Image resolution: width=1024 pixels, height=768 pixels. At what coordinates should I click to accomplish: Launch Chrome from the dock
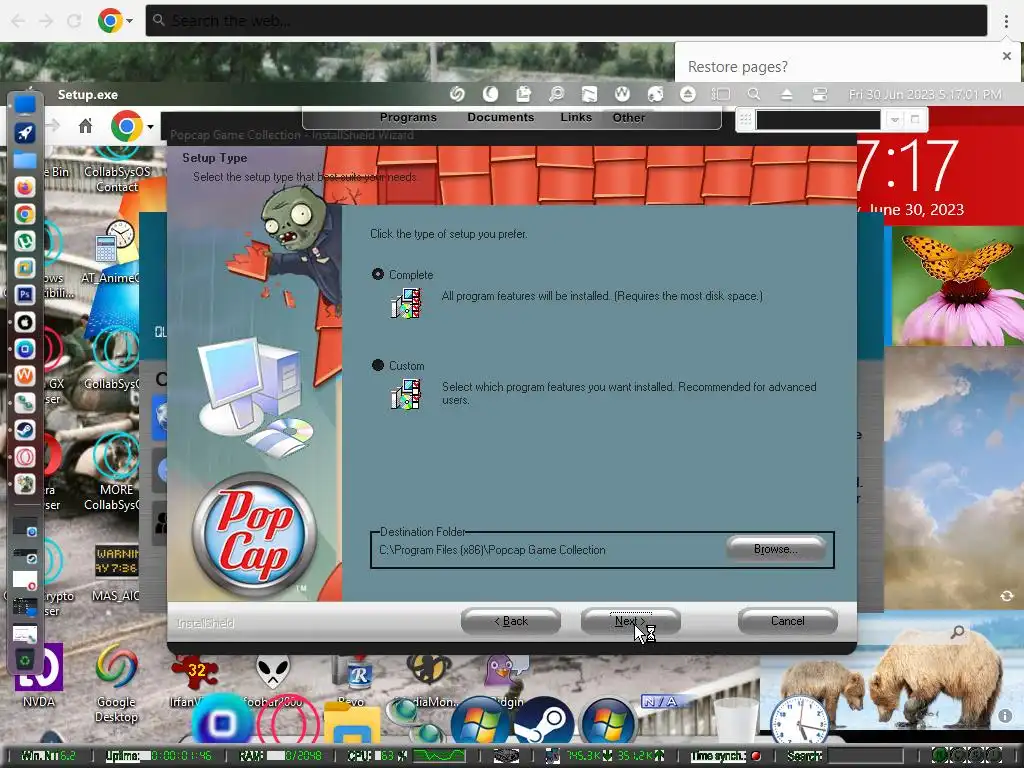coord(25,214)
